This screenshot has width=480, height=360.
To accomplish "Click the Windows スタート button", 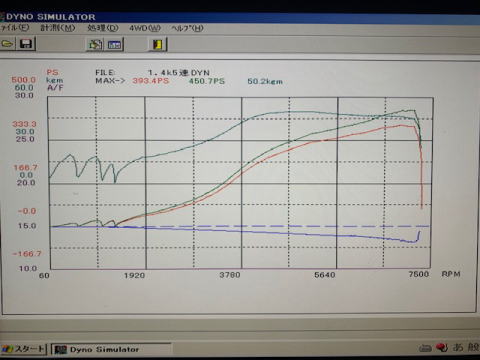I will (23, 349).
